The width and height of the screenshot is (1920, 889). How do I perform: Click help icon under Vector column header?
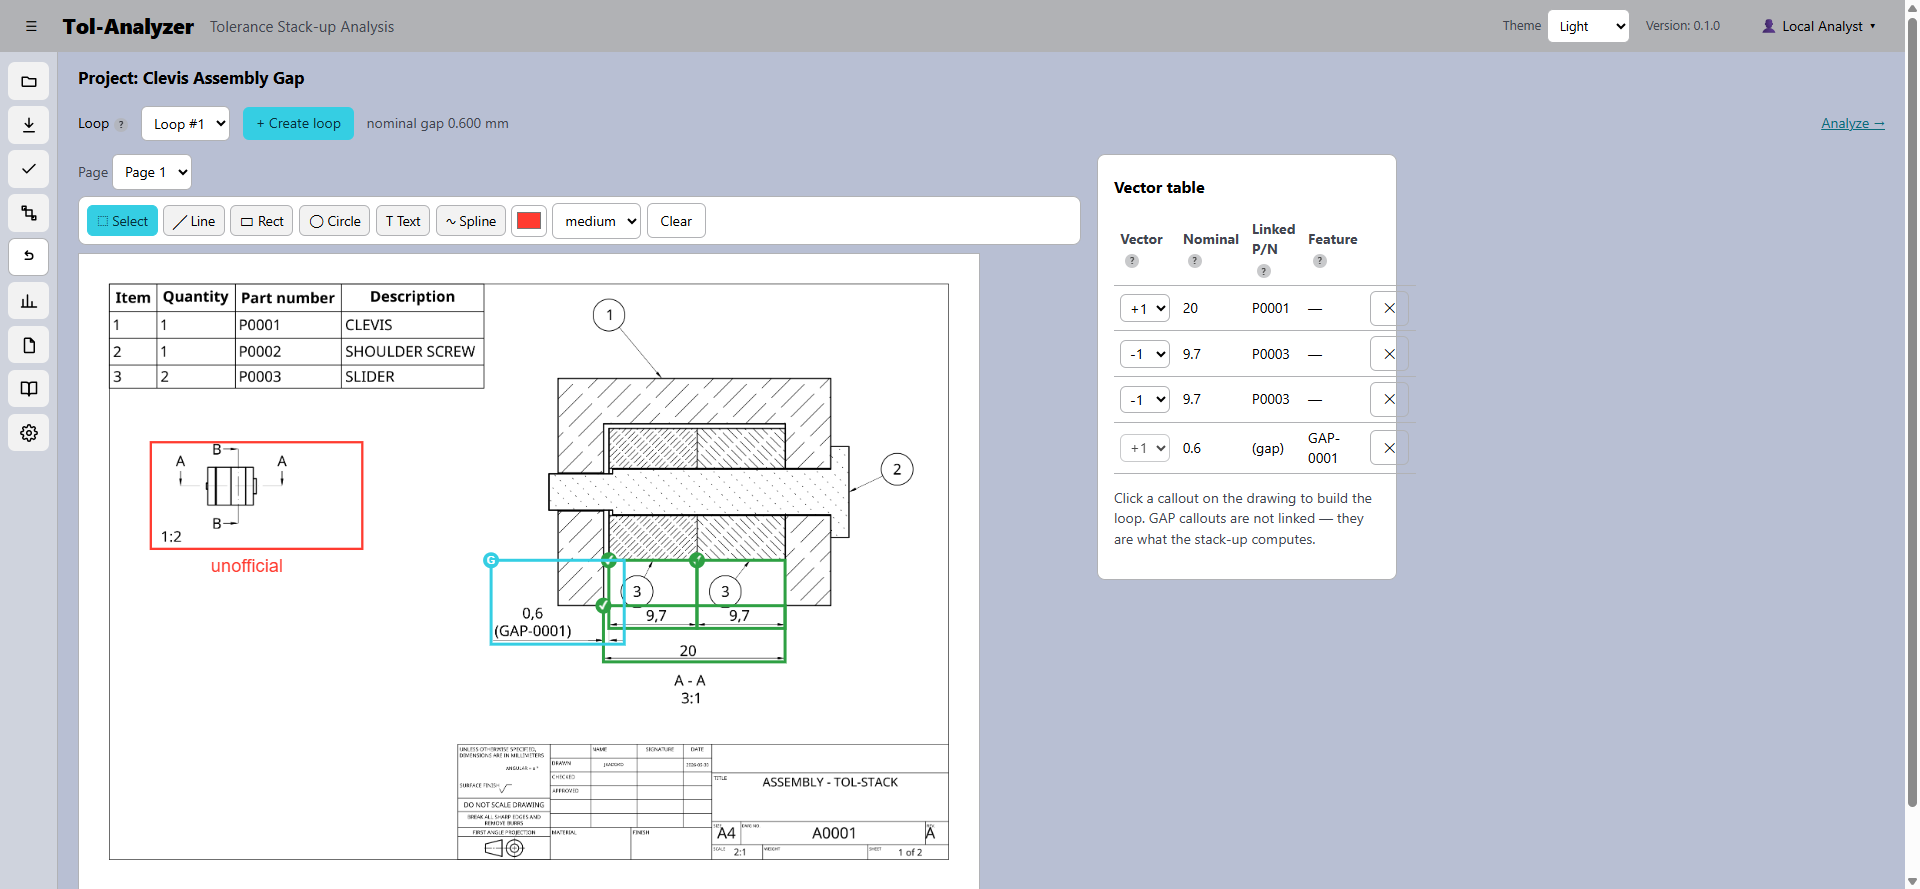[1132, 261]
